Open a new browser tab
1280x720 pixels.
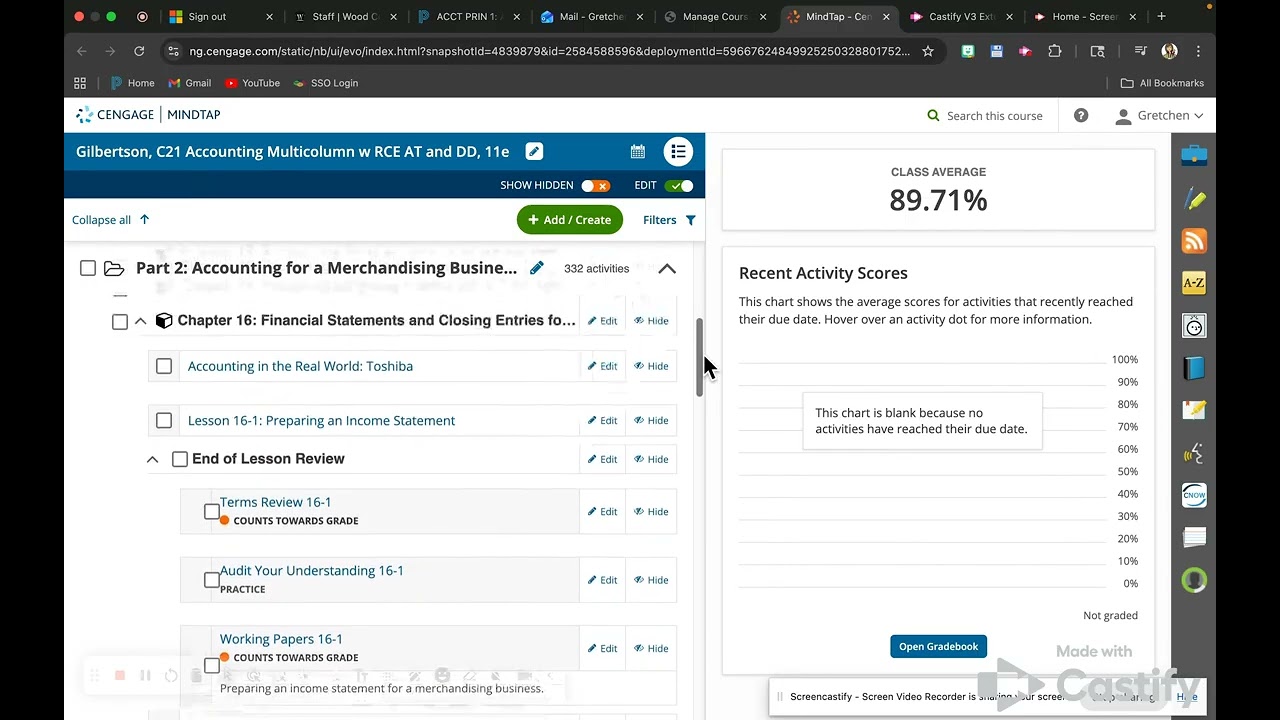[x=1161, y=17]
